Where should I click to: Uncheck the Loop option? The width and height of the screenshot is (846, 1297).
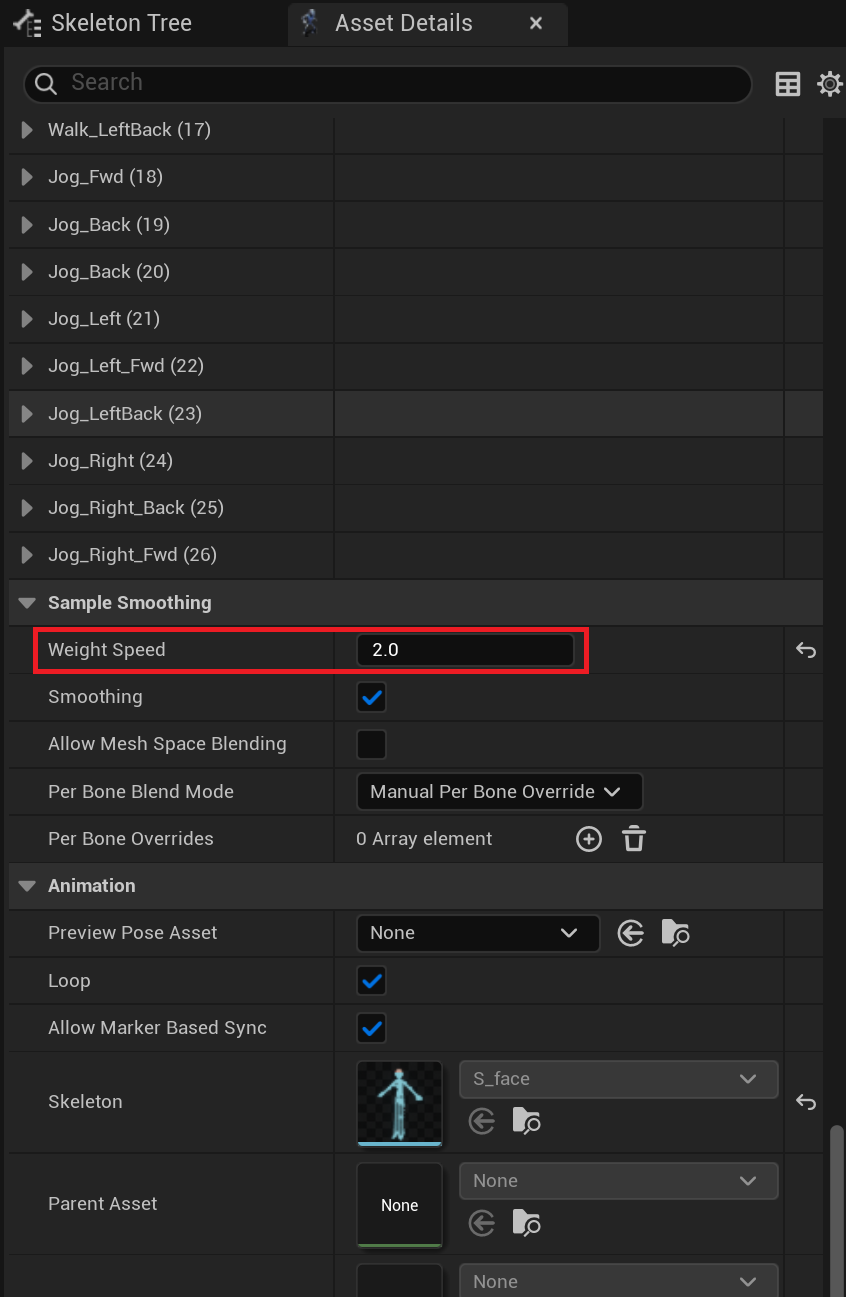(372, 982)
